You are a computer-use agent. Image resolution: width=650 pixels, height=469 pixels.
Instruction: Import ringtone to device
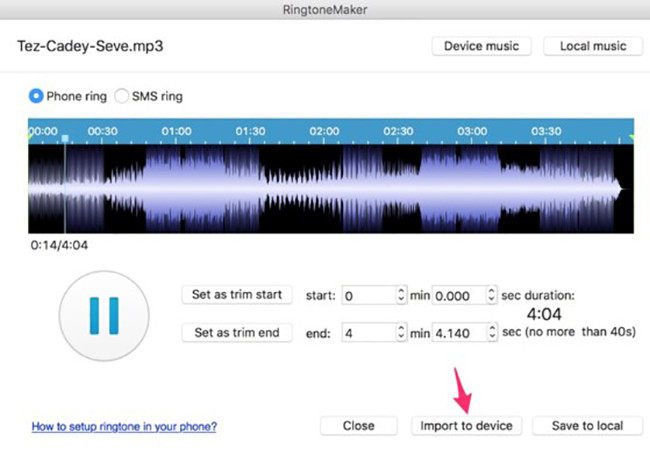click(x=466, y=425)
